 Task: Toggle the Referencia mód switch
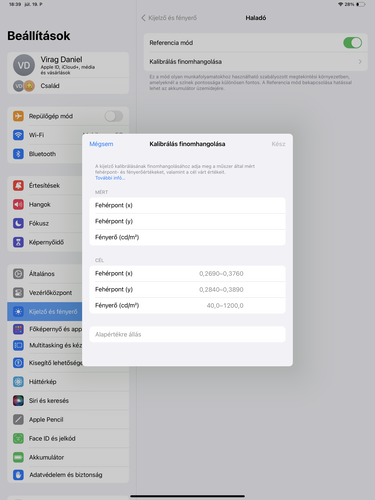[x=352, y=43]
